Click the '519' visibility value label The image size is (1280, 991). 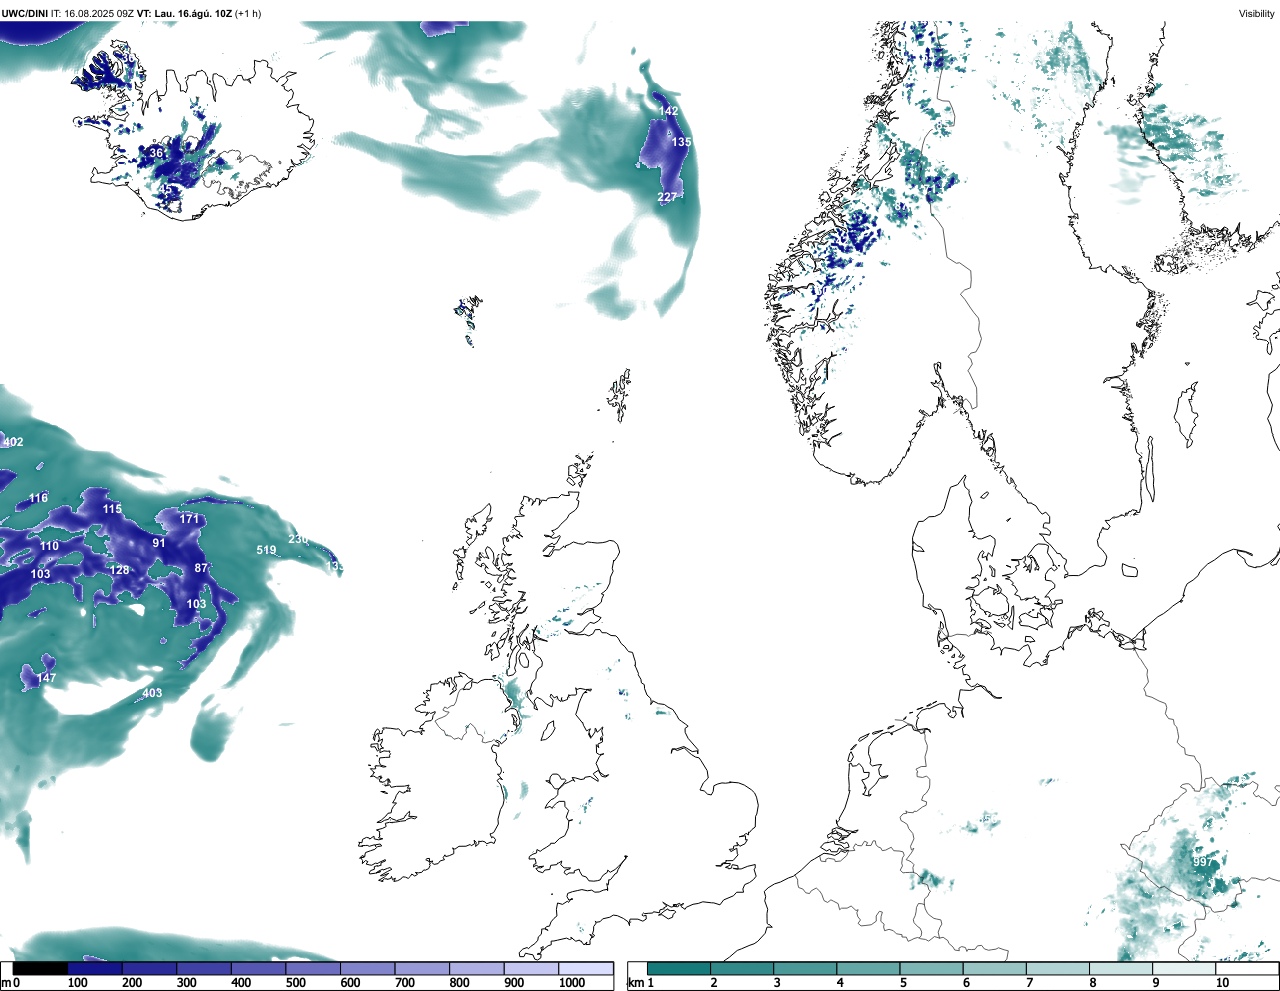coord(266,550)
